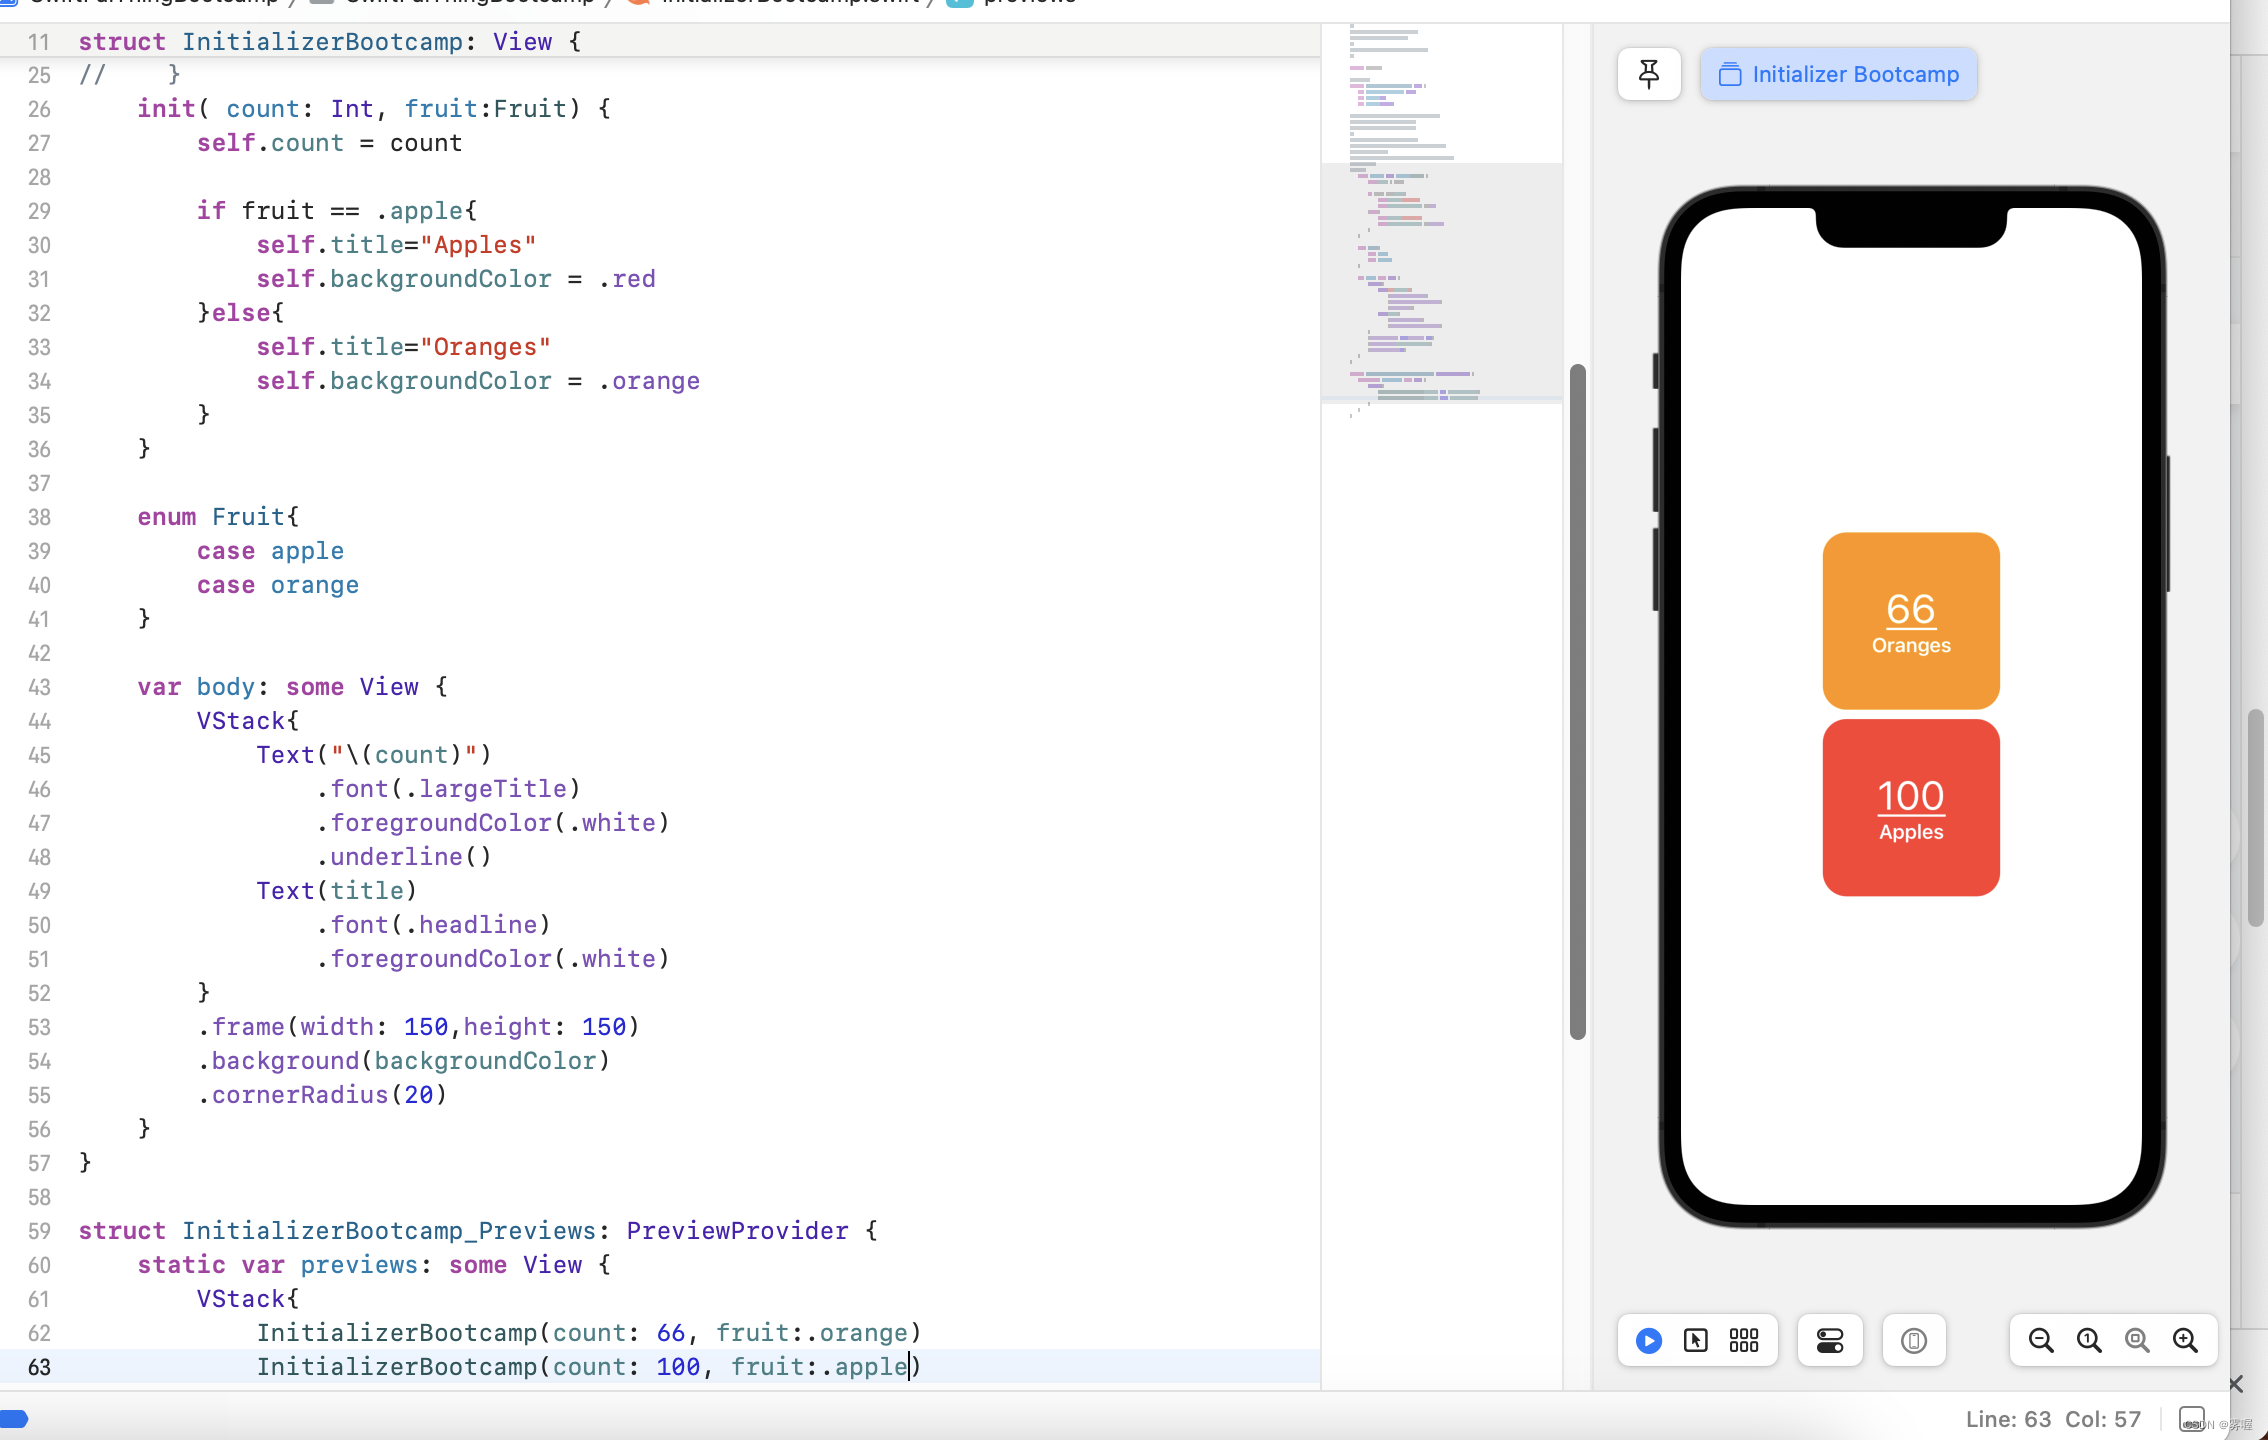Zoom out the preview canvas

click(x=2041, y=1340)
